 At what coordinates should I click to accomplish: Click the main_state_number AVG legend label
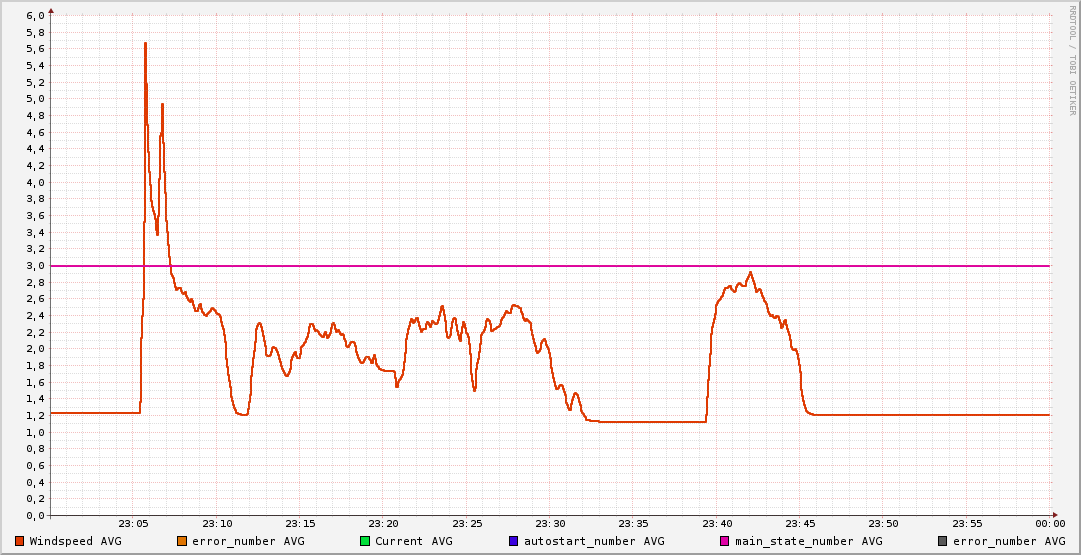pos(808,541)
